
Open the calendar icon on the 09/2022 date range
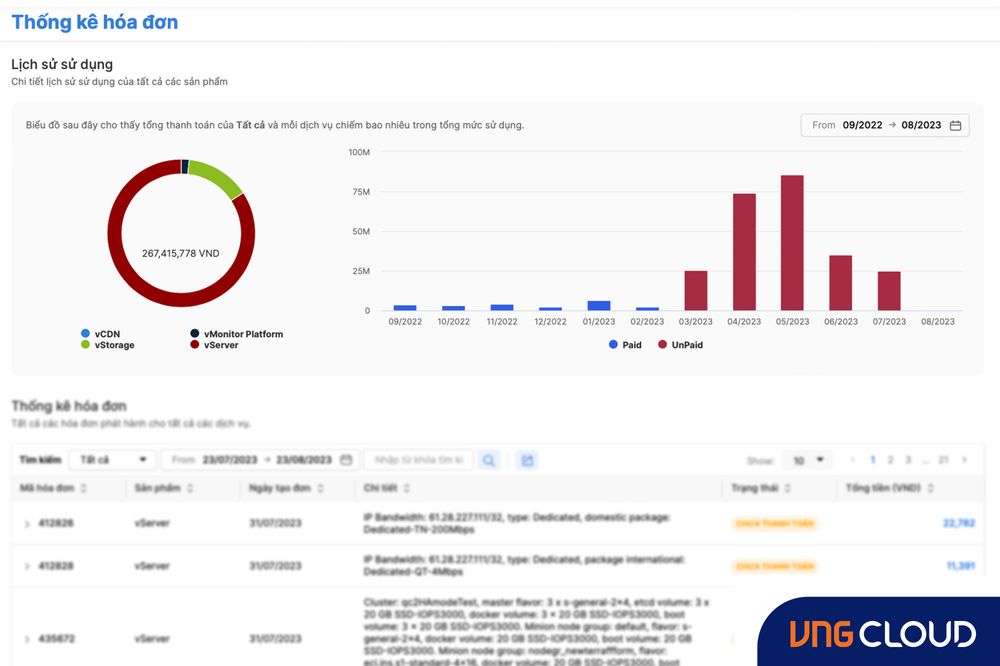(x=955, y=125)
